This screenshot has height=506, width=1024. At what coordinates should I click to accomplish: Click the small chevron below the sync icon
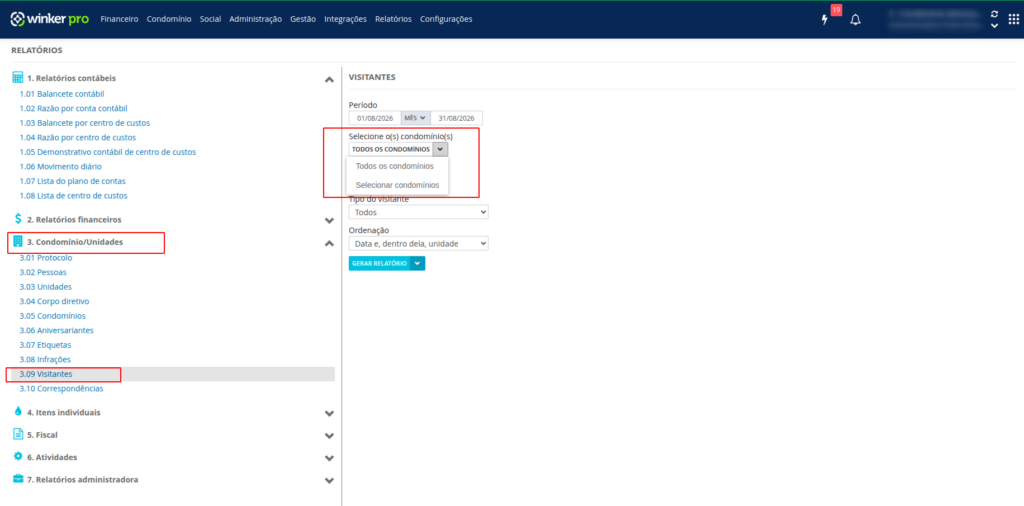click(x=994, y=26)
